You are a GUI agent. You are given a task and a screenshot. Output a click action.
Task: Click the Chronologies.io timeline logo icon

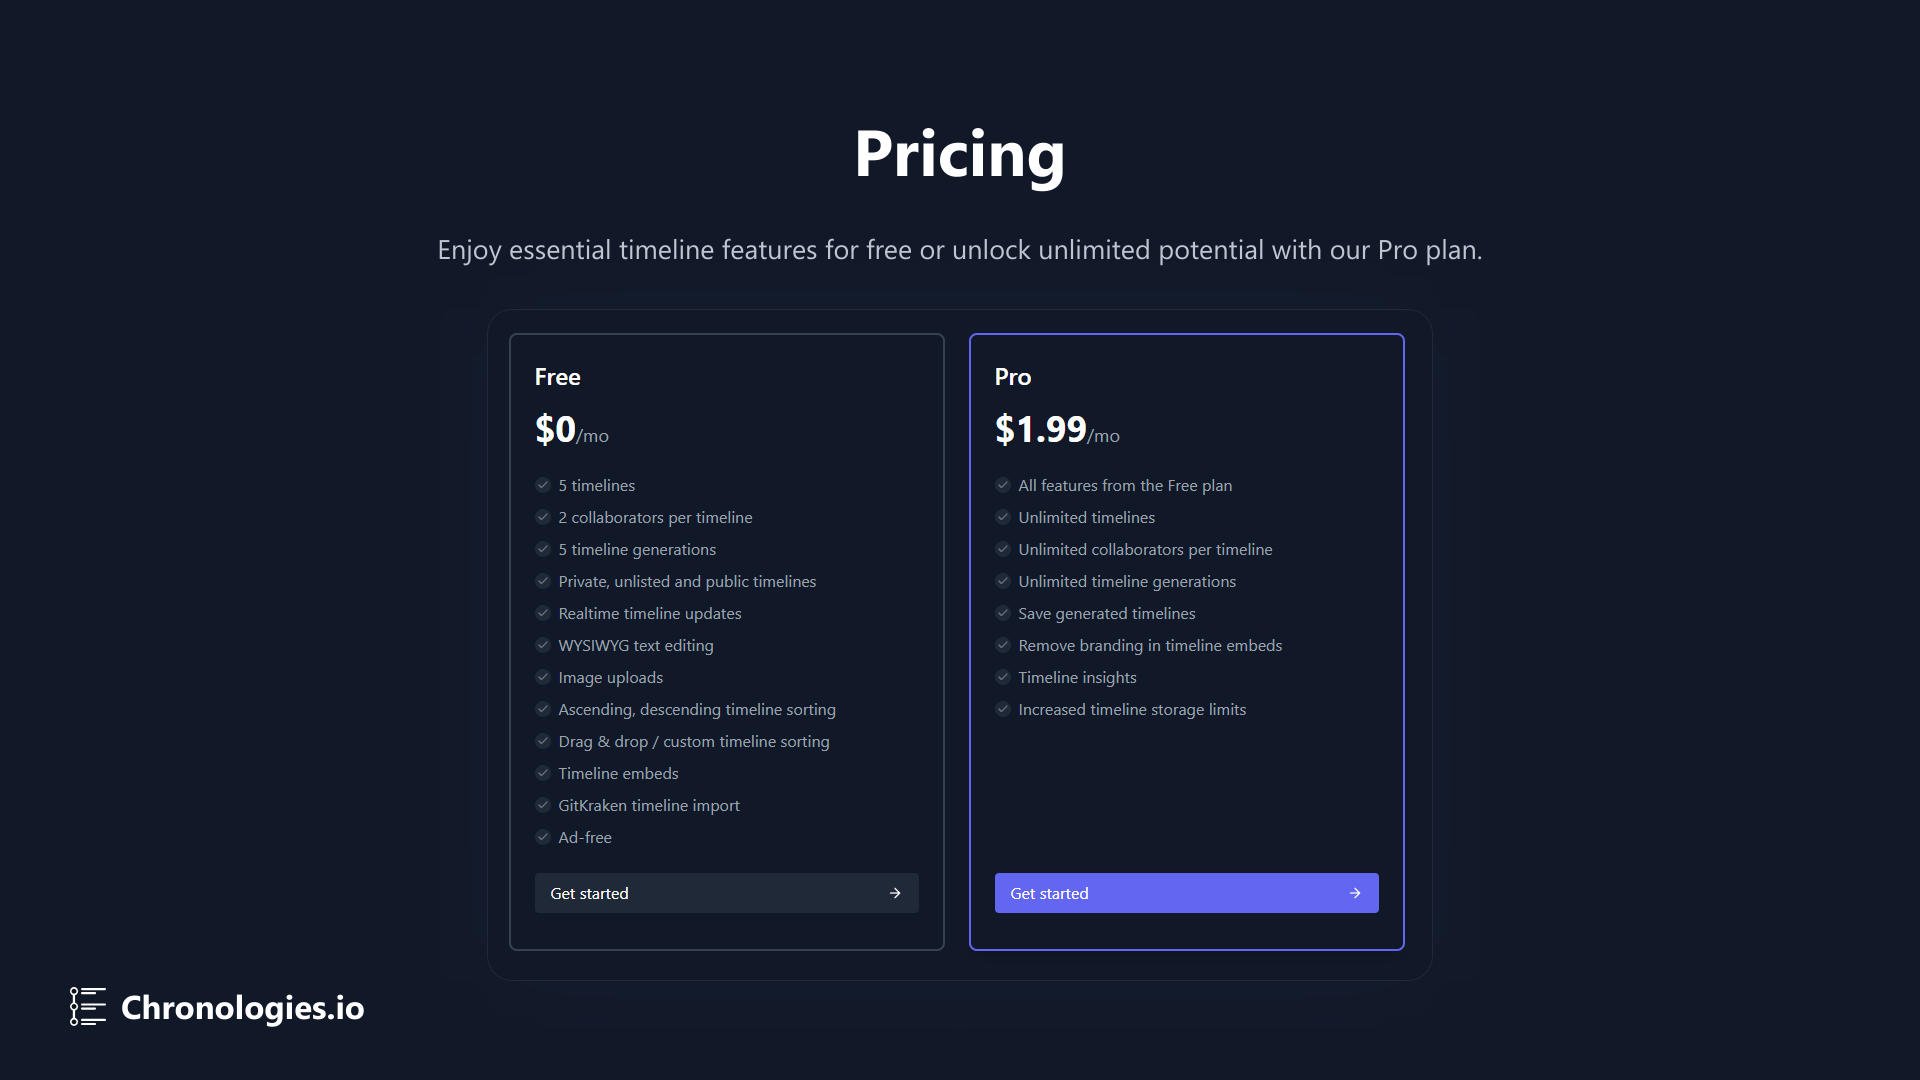[88, 1007]
